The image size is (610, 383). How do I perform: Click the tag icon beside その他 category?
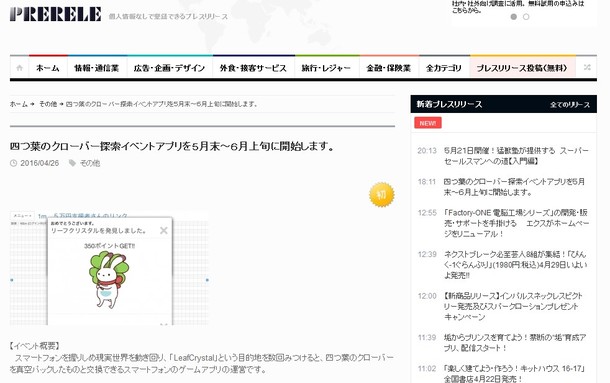click(x=72, y=163)
